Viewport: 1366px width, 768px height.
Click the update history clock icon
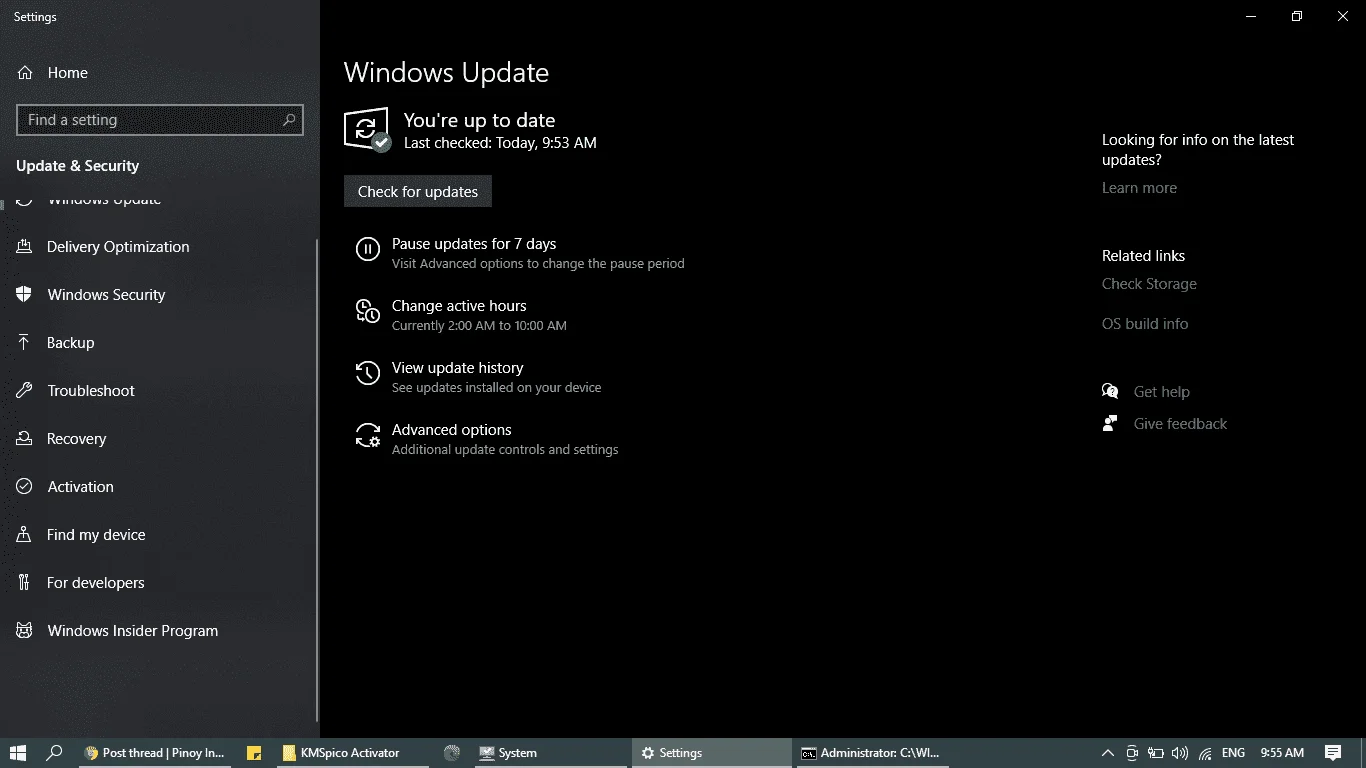click(x=368, y=374)
